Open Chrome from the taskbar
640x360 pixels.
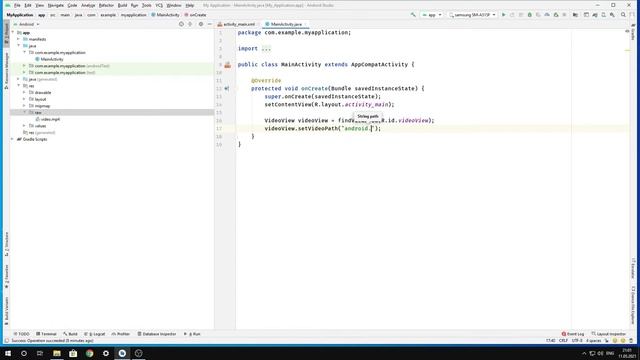(89, 353)
